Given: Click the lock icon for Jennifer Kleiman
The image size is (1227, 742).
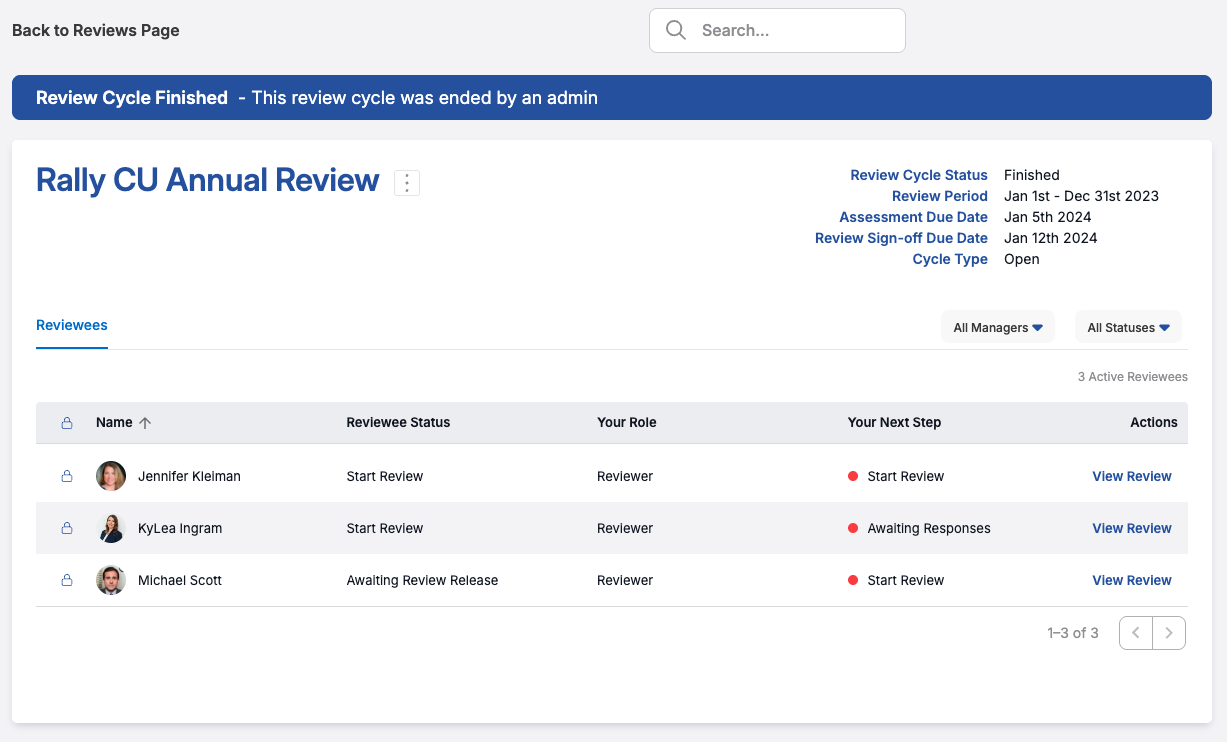Looking at the screenshot, I should (67, 477).
